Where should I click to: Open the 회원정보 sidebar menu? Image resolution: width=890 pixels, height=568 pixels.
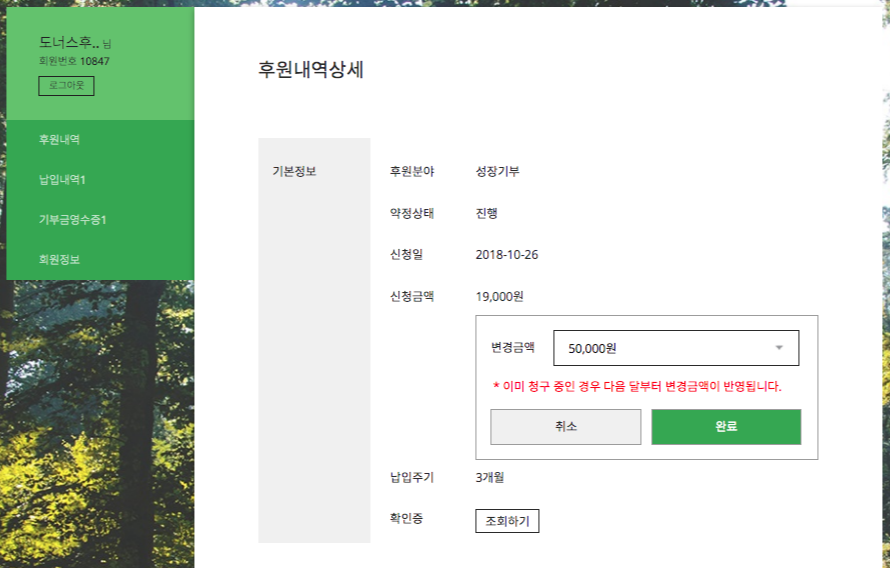pos(59,260)
